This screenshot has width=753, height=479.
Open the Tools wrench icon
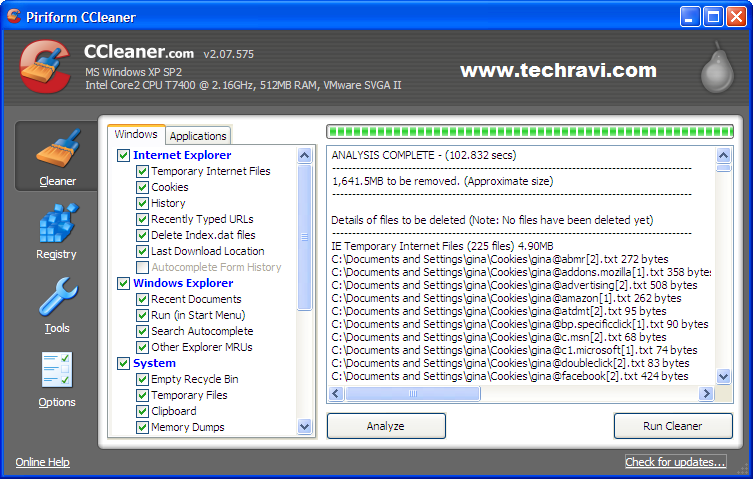click(58, 296)
